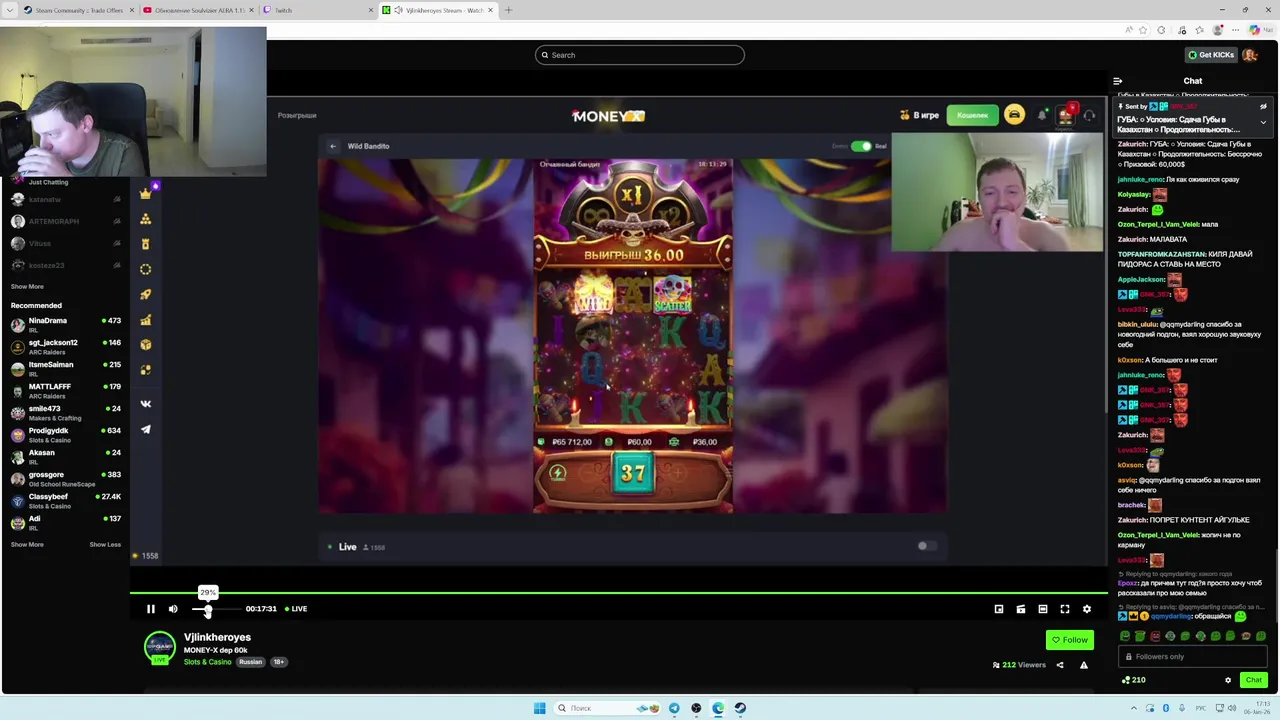Open the VK icon in casino sidebar
This screenshot has width=1280, height=720.
click(x=146, y=404)
